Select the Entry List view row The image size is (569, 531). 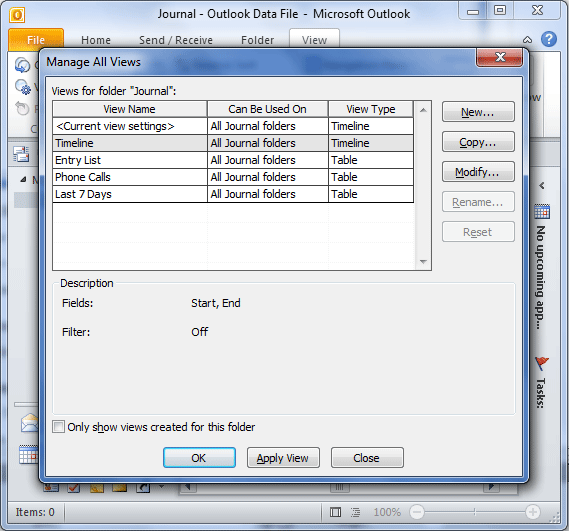[x=233, y=160]
